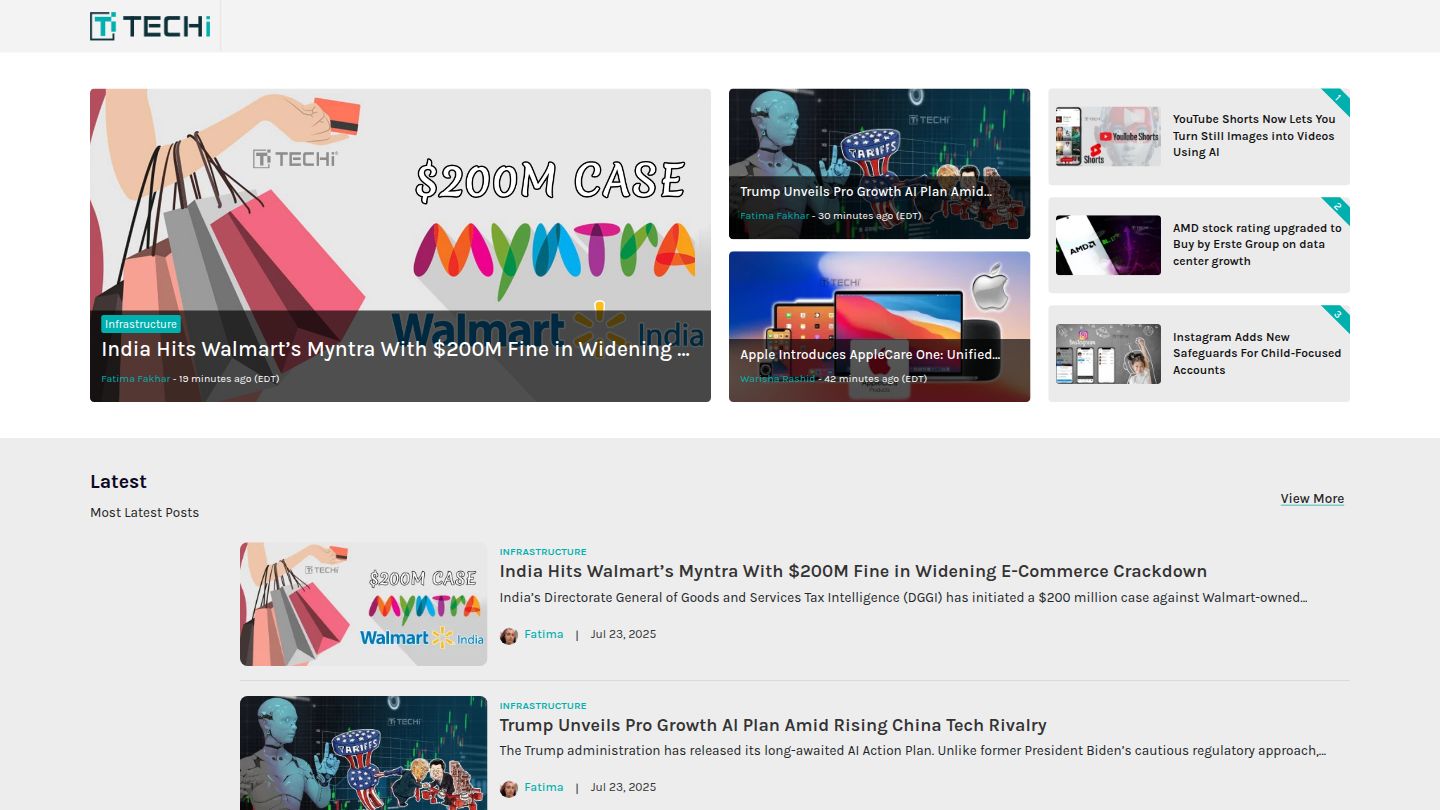Screen dimensions: 1440x810
Task: Open the featured Myntra $200M case banner image
Action: [x=400, y=245]
